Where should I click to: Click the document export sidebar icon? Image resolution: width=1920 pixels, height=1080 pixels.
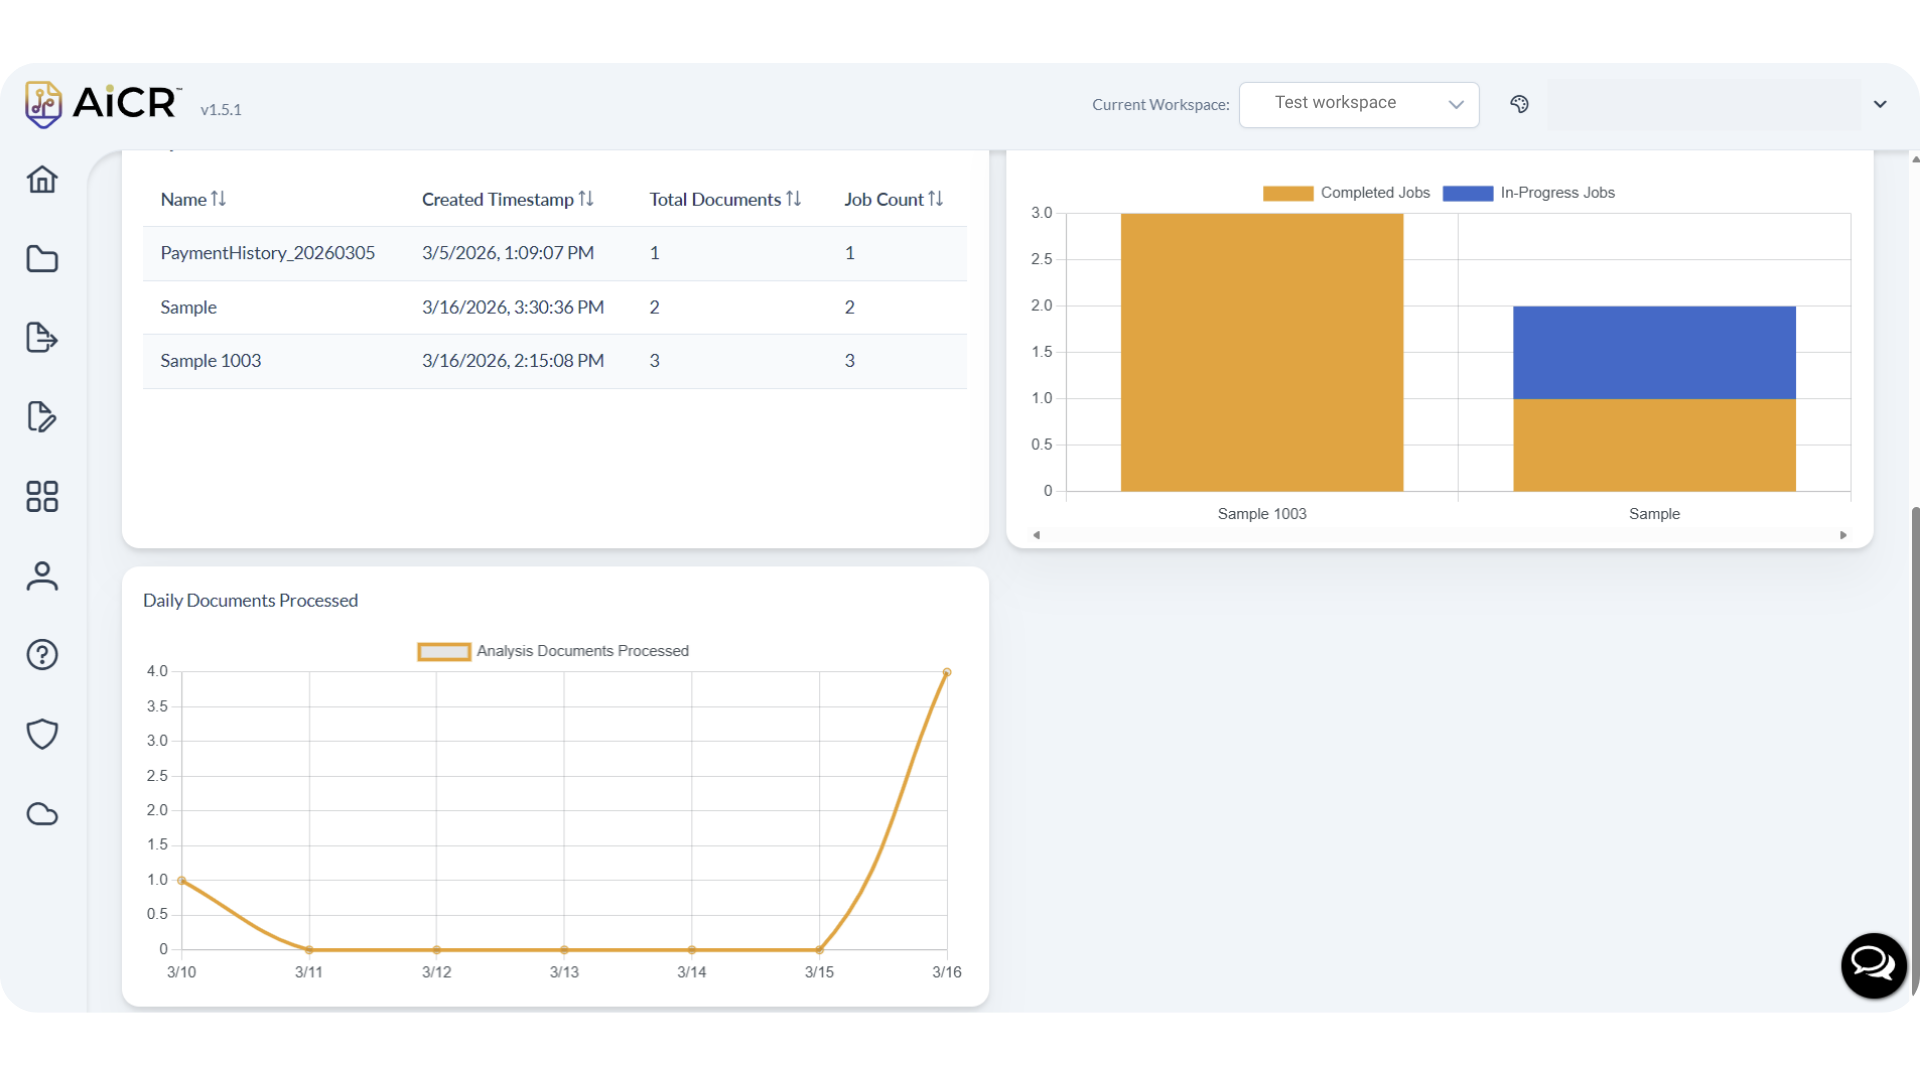click(x=42, y=338)
